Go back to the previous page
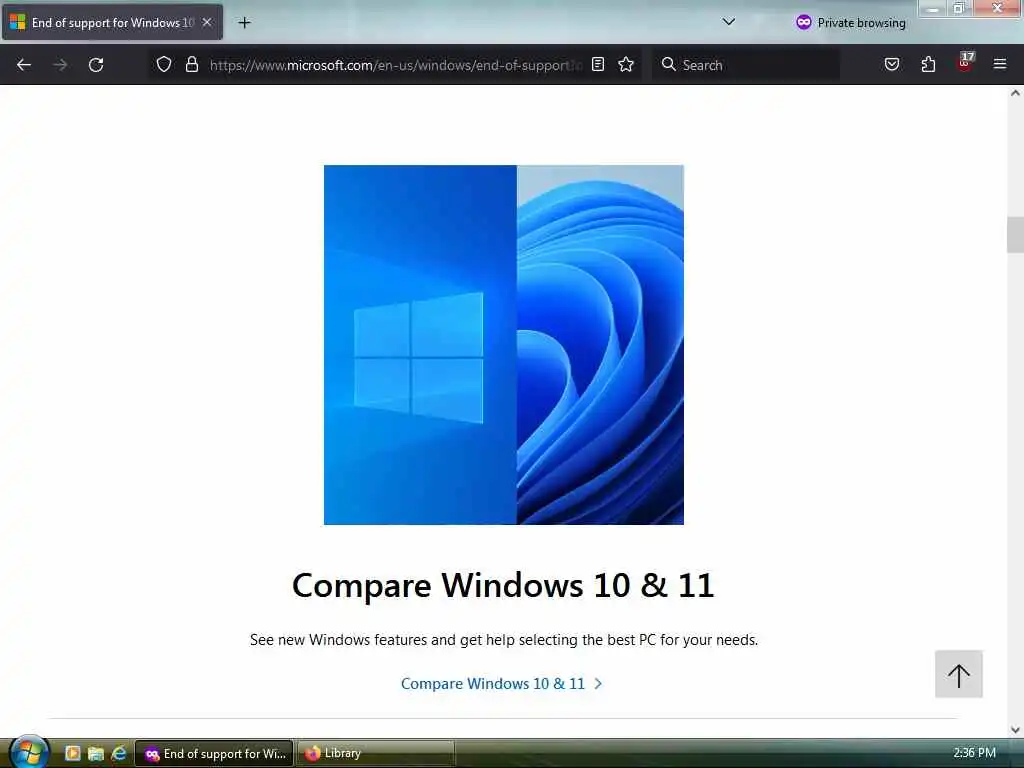 pos(24,65)
